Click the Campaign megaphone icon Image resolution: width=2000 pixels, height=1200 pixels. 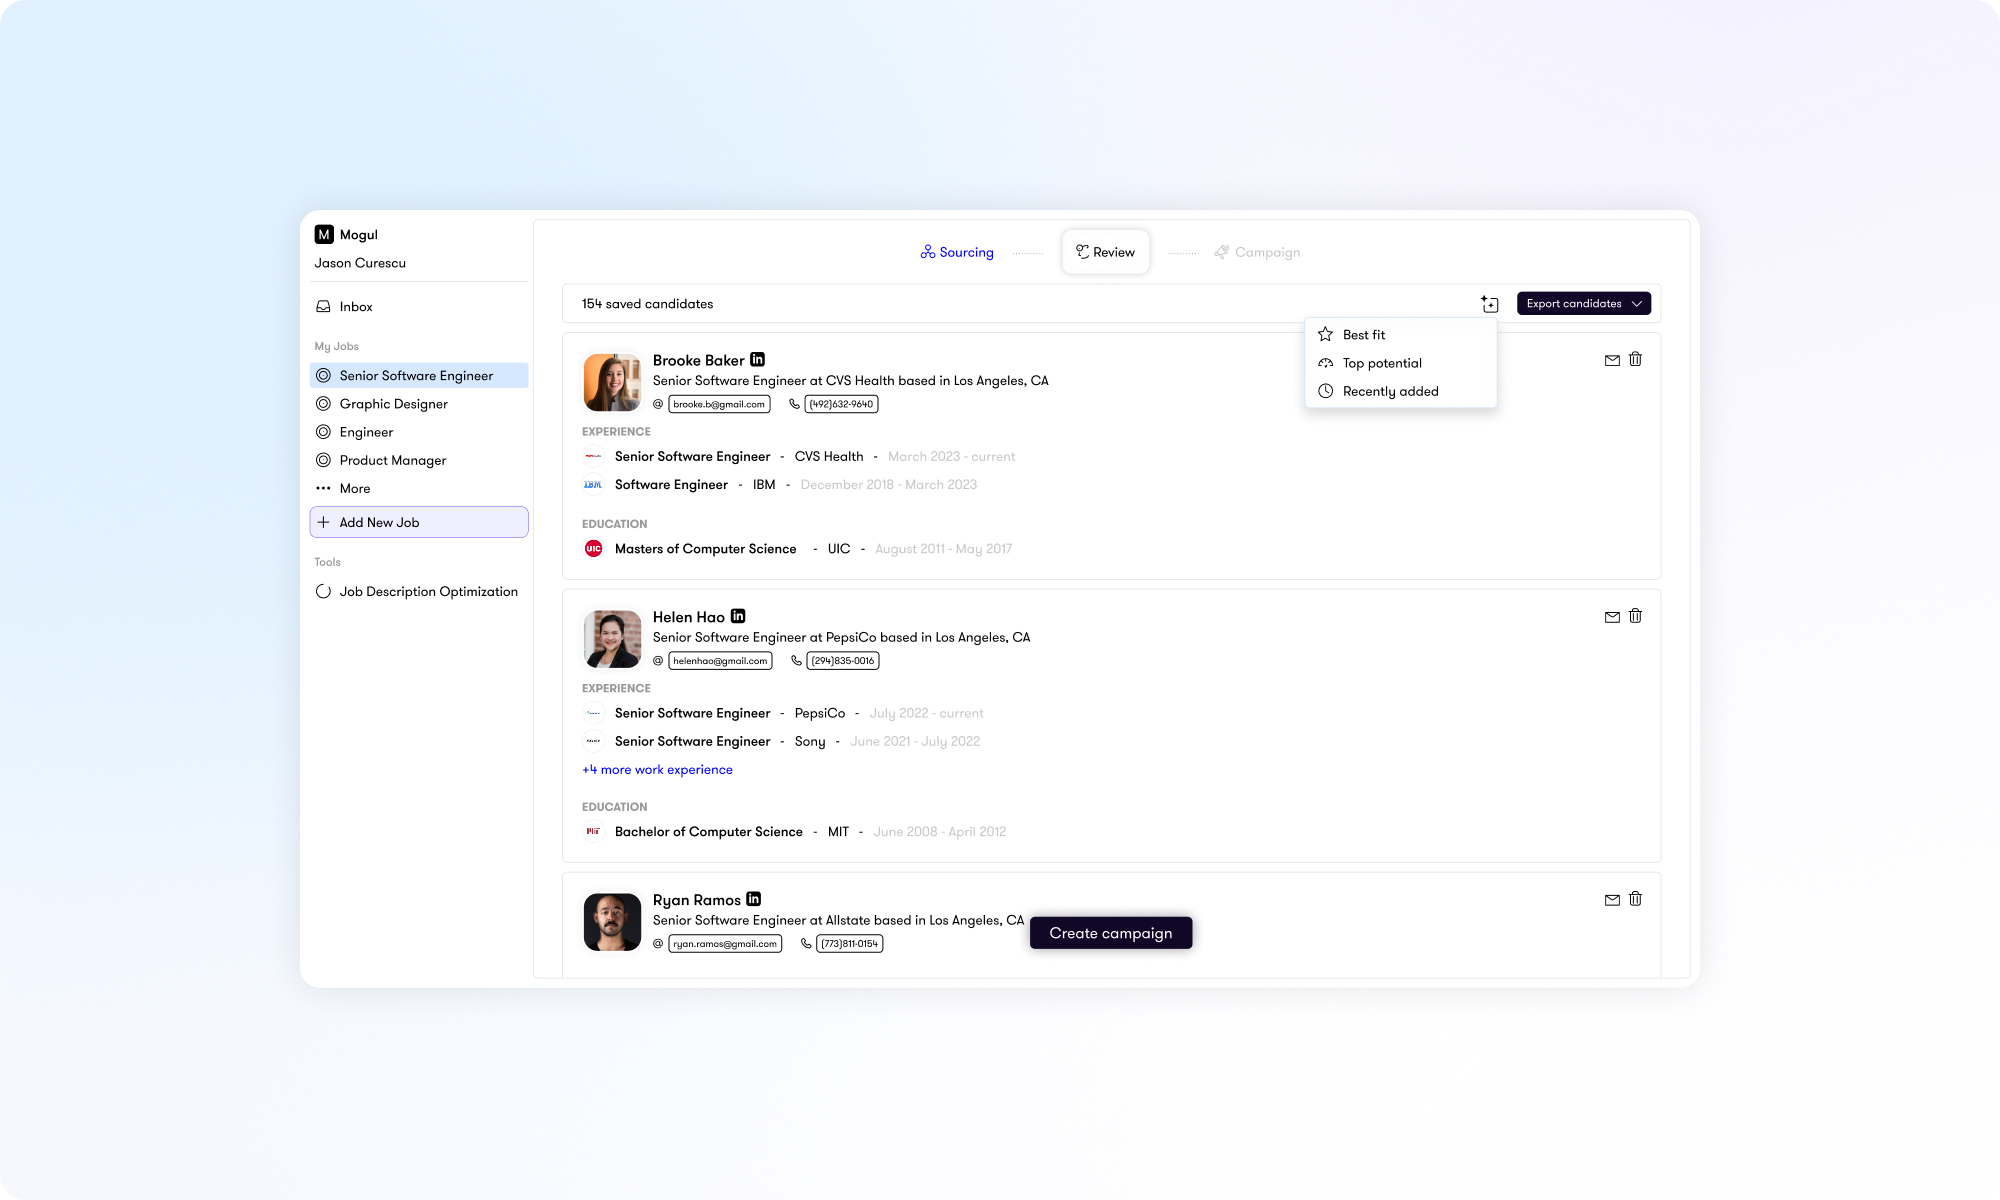point(1221,252)
